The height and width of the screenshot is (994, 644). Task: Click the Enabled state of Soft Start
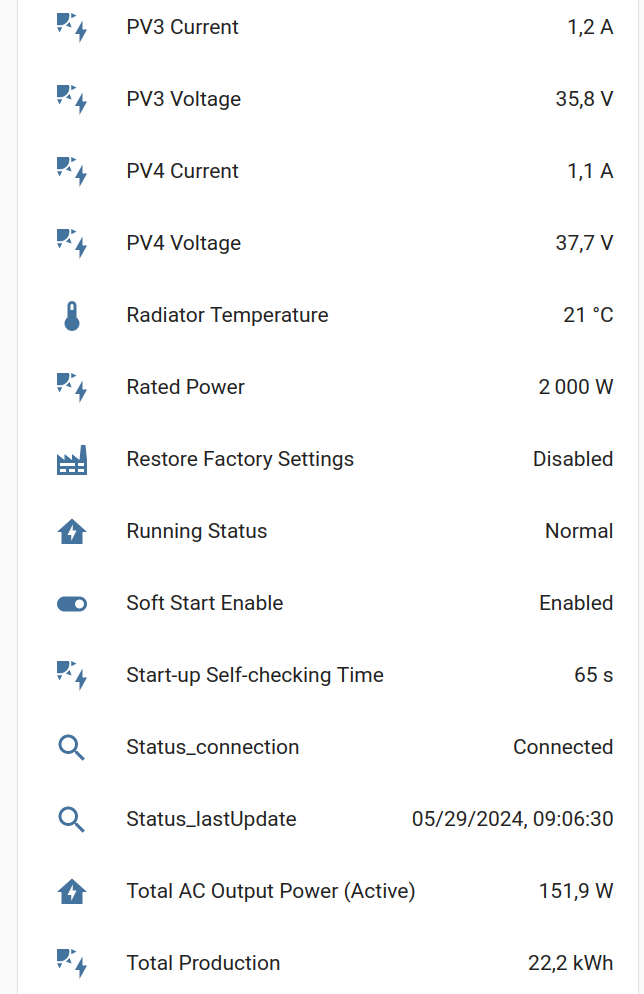(x=576, y=603)
